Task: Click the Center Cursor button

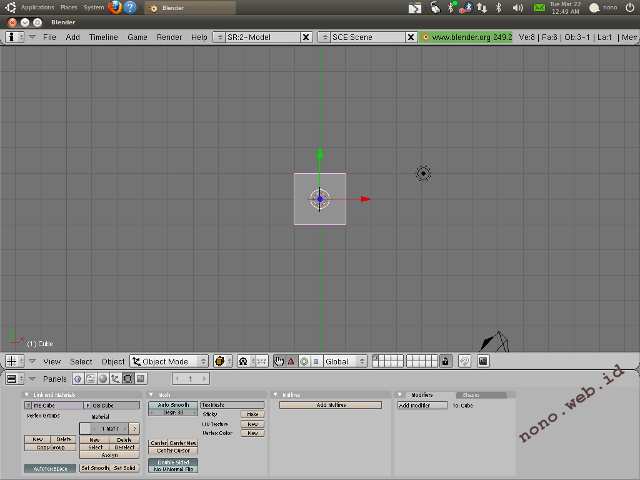Action: 173,451
